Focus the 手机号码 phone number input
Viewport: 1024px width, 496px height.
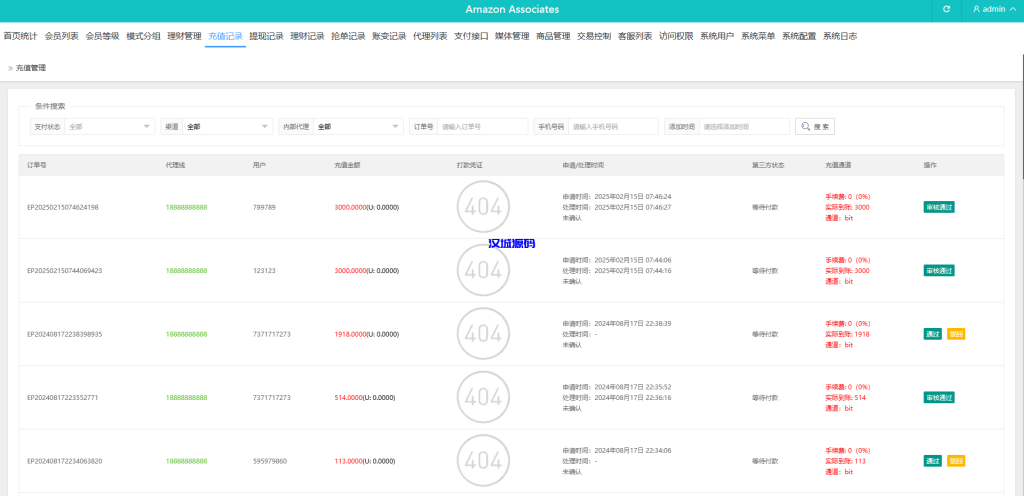pos(612,127)
